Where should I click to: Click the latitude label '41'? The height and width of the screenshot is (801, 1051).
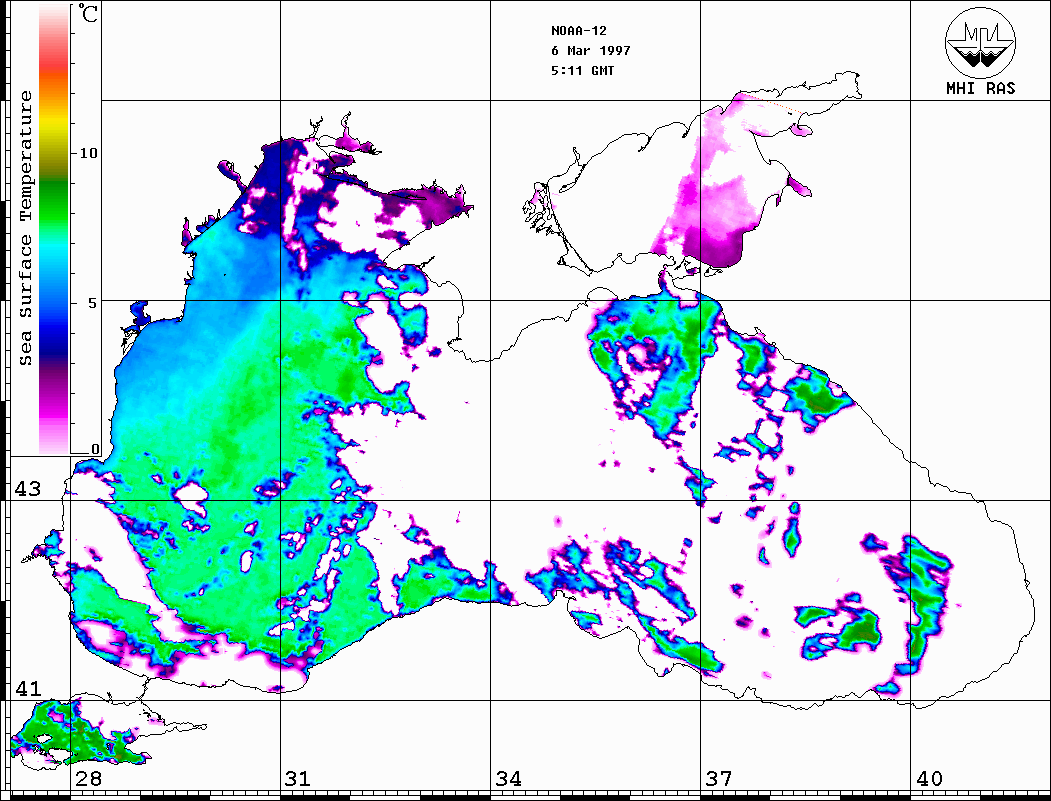coord(27,689)
